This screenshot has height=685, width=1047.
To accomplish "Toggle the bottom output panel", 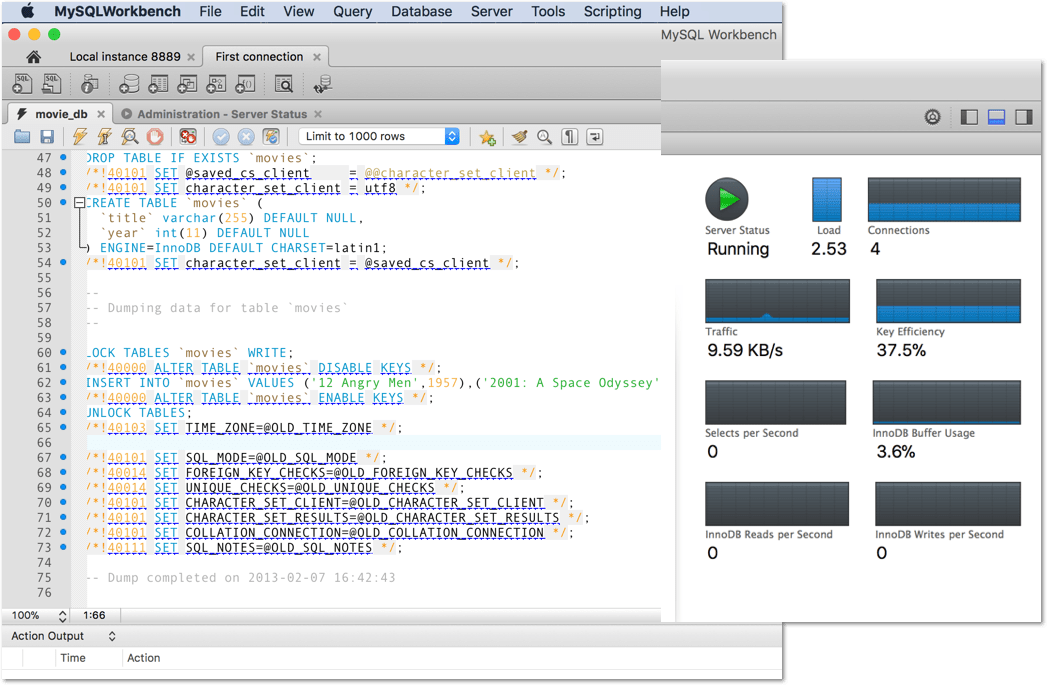I will [x=996, y=117].
